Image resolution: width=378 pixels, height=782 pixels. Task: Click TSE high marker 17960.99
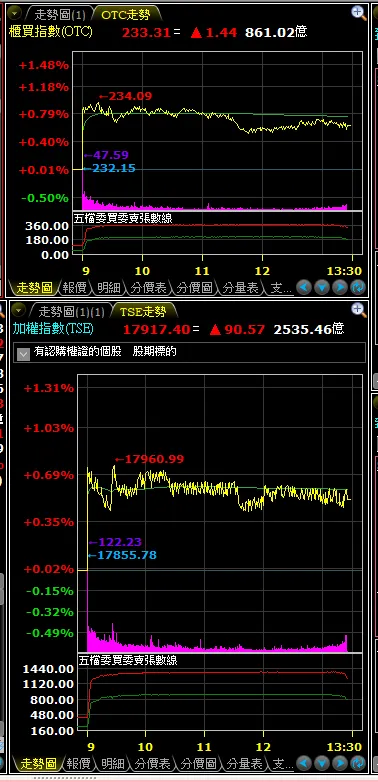click(150, 459)
